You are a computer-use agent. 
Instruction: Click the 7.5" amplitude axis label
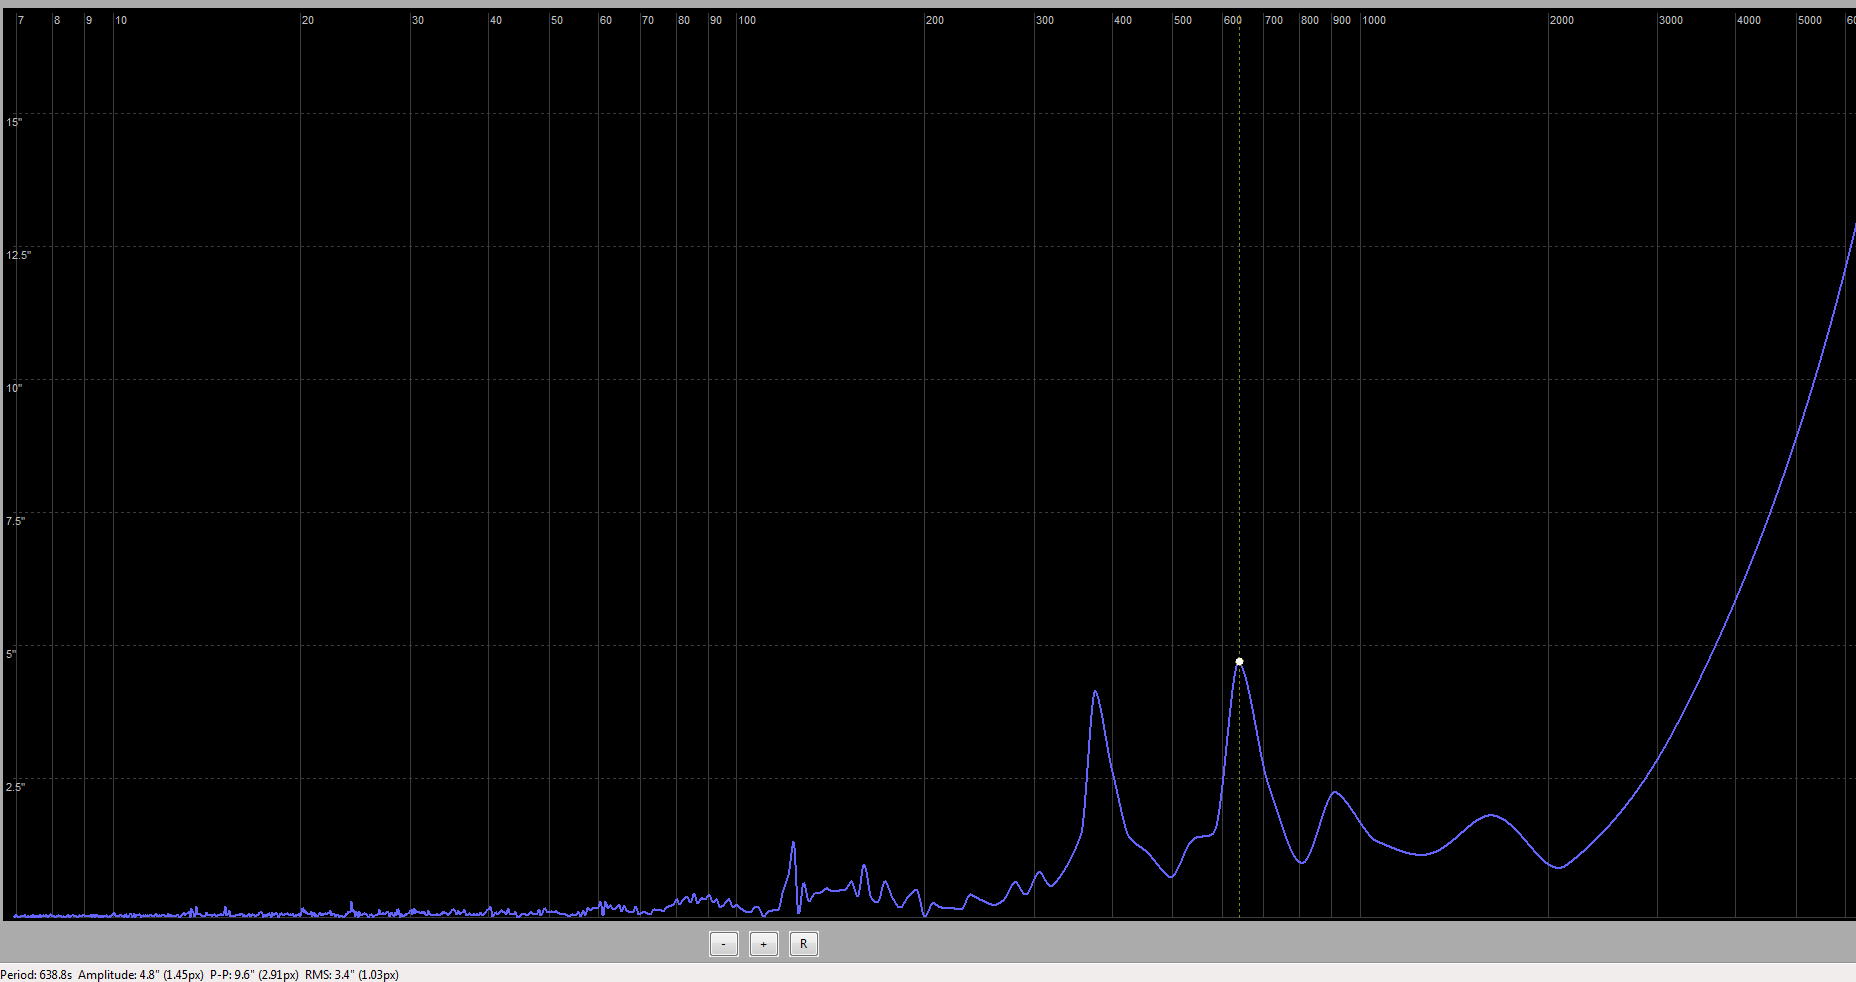(x=16, y=521)
